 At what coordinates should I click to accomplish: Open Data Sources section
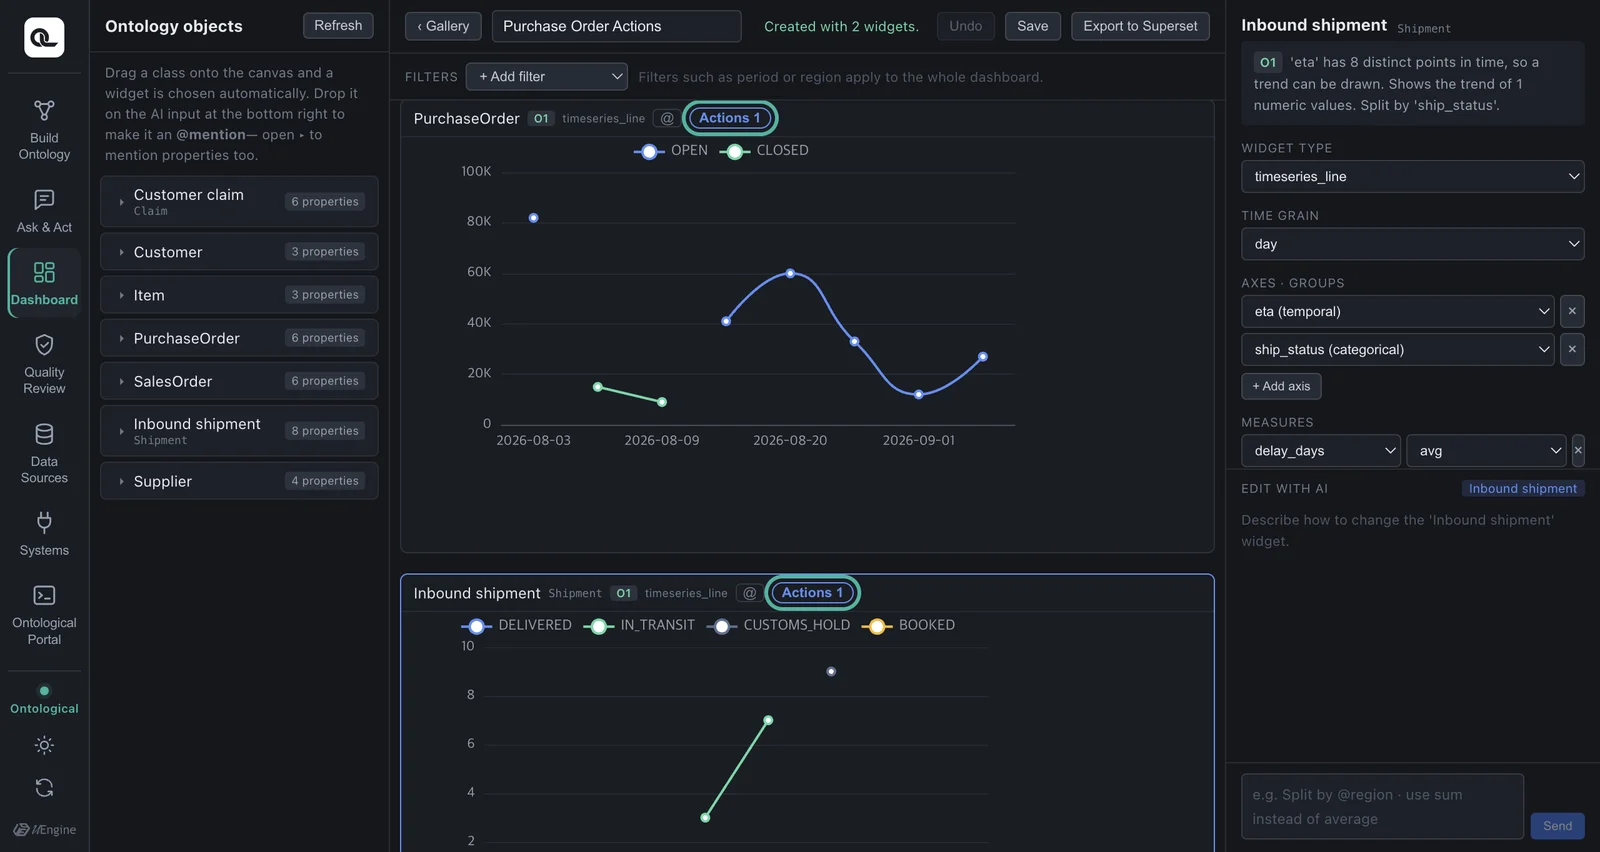click(x=44, y=454)
